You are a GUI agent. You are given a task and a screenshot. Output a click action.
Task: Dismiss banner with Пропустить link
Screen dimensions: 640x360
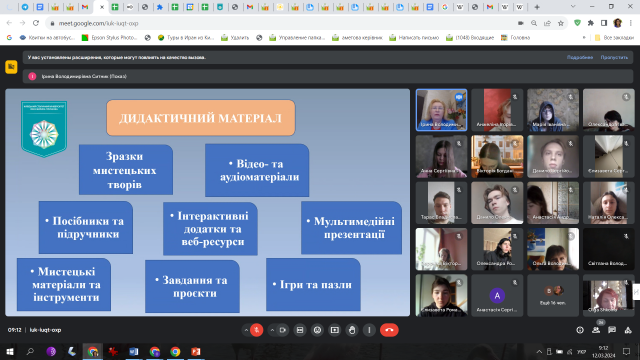tap(614, 58)
